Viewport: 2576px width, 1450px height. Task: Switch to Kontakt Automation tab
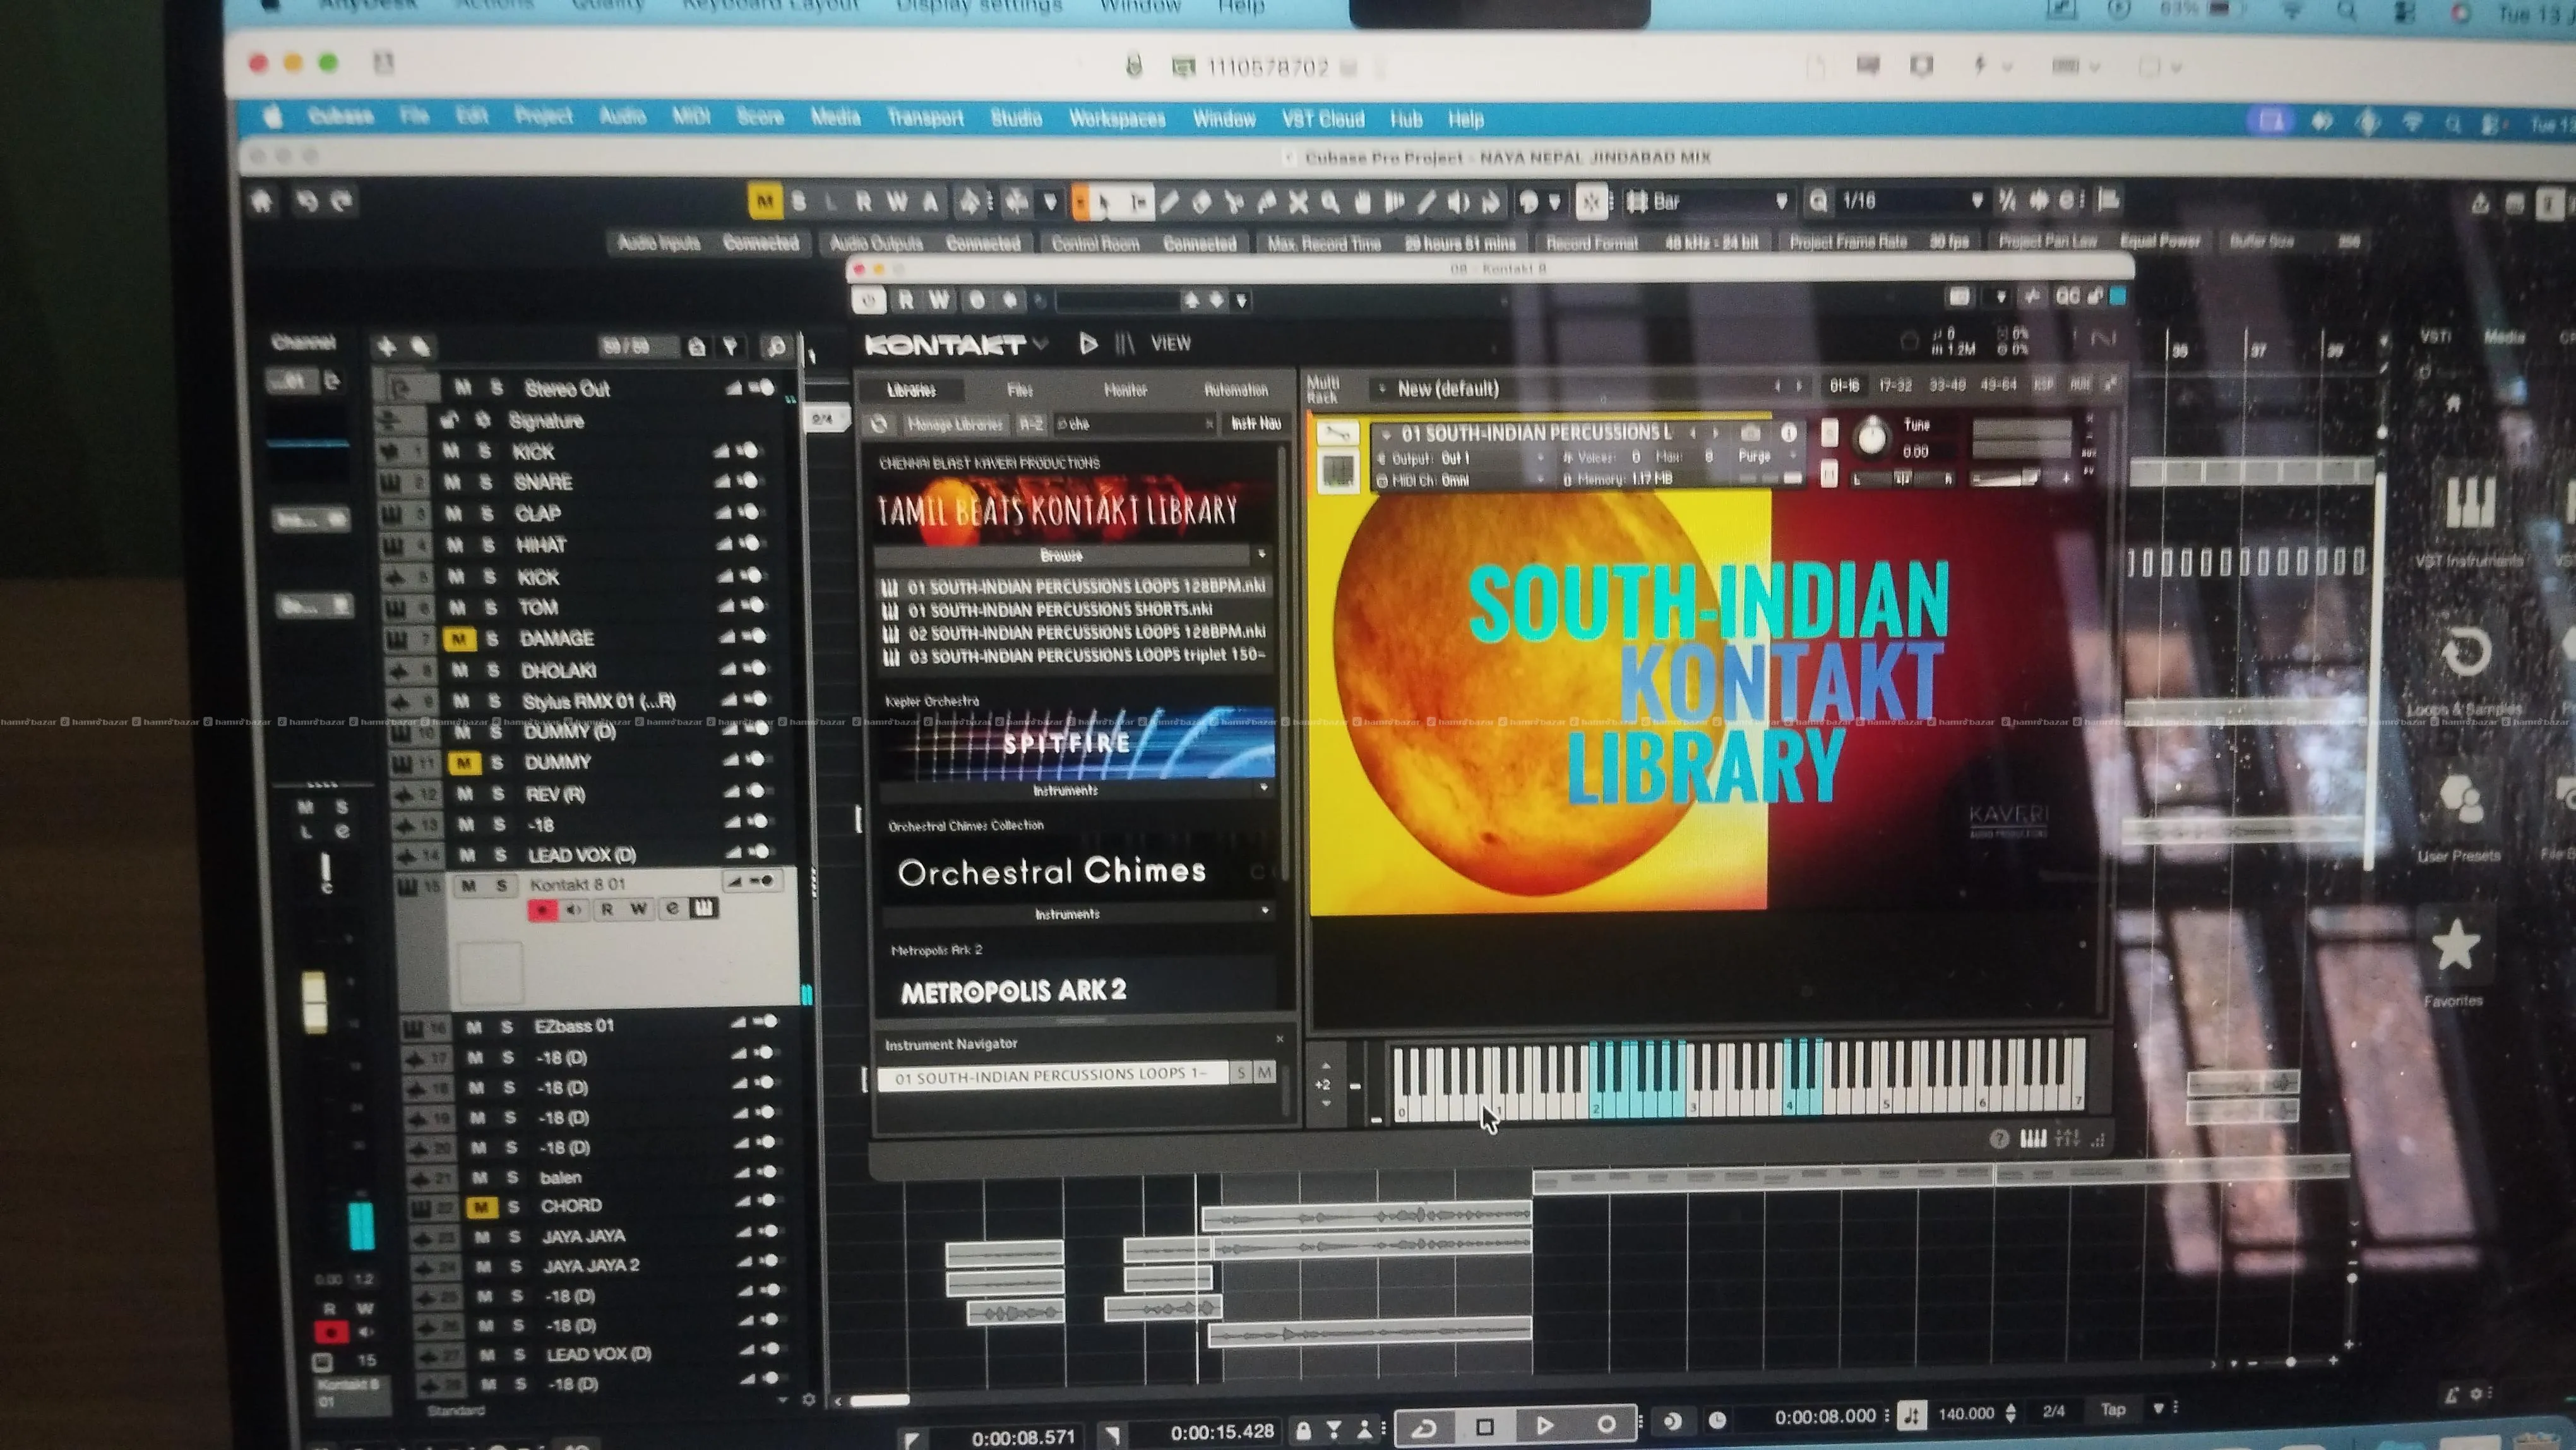(x=1236, y=390)
